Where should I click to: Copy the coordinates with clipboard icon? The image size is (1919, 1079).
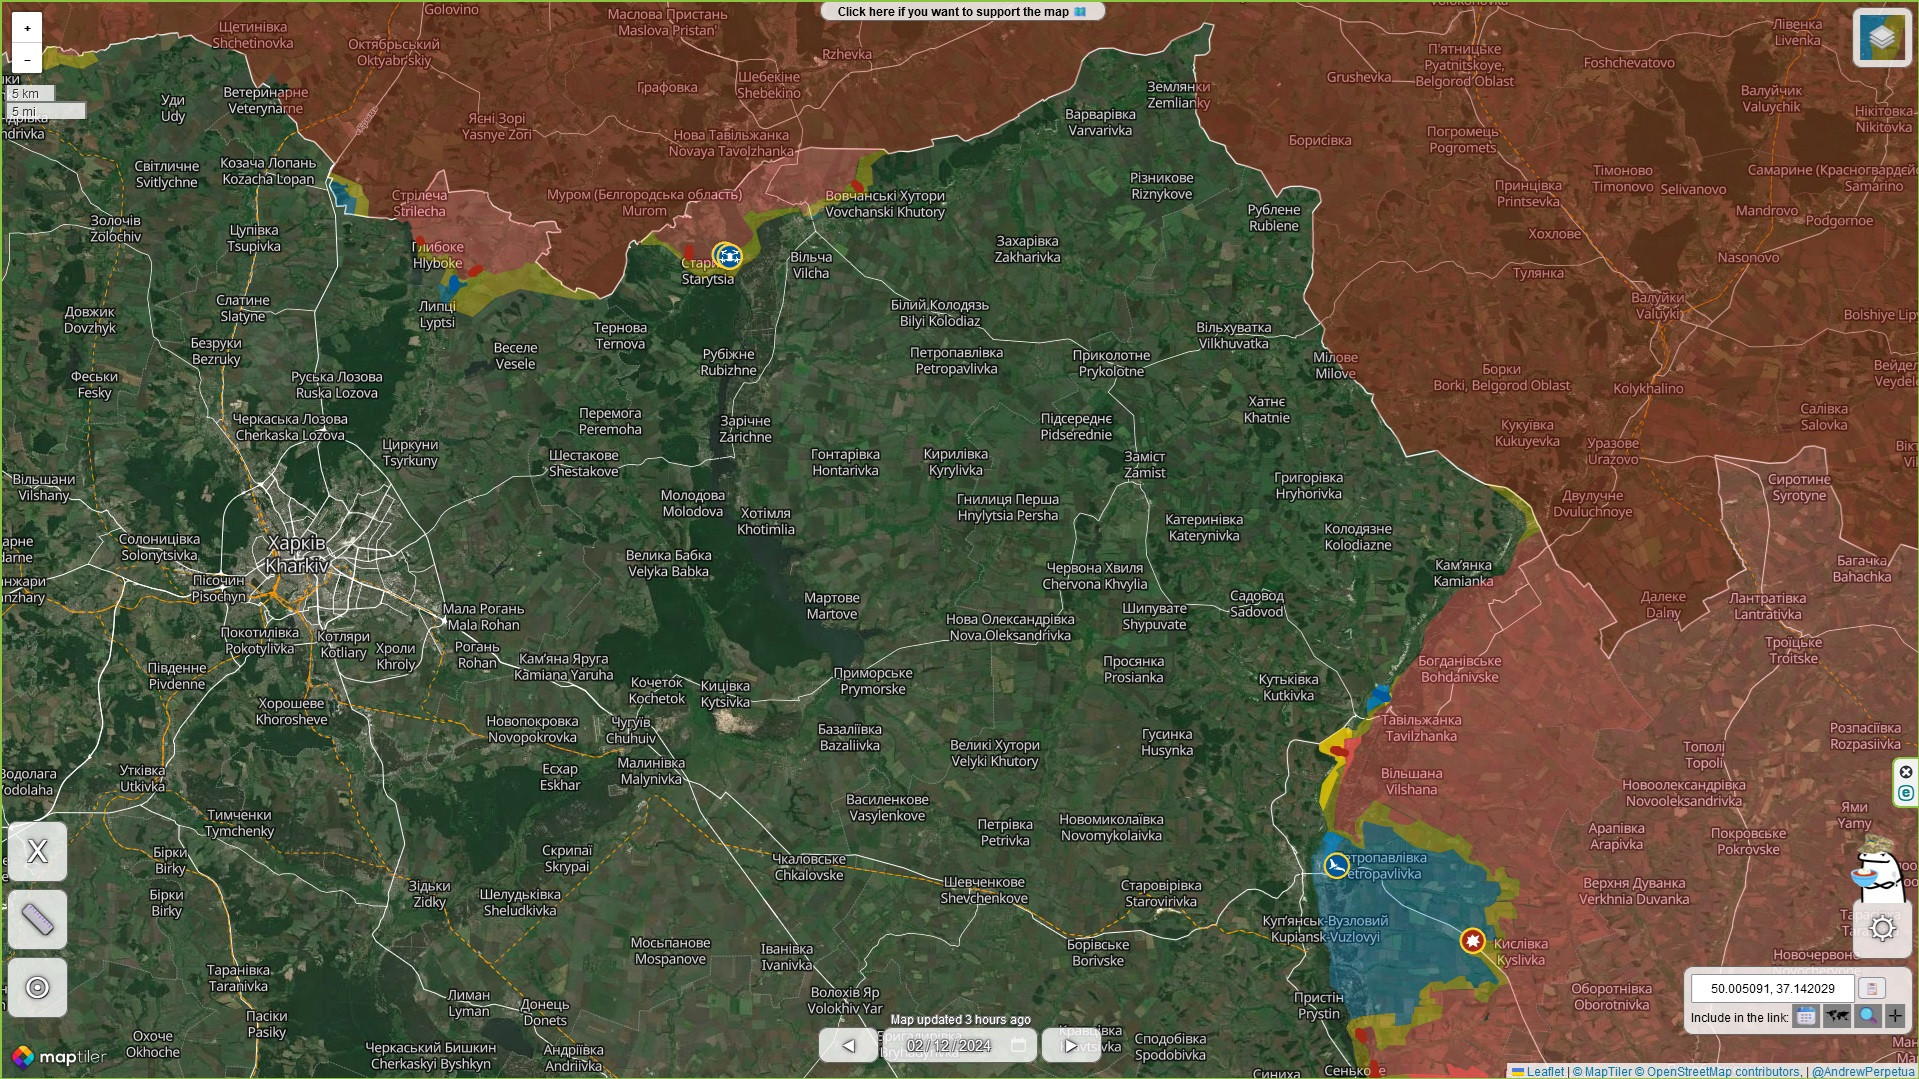(x=1871, y=989)
